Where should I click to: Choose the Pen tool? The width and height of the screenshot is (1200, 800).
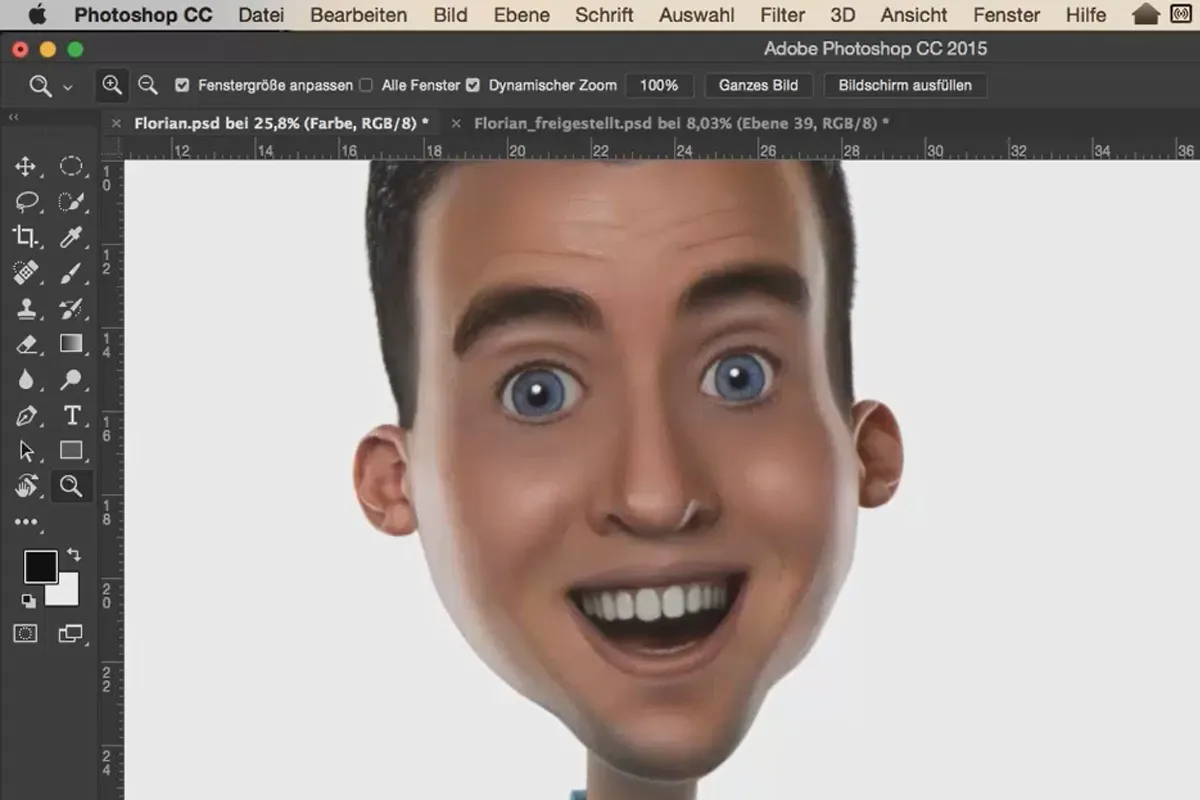click(x=26, y=415)
